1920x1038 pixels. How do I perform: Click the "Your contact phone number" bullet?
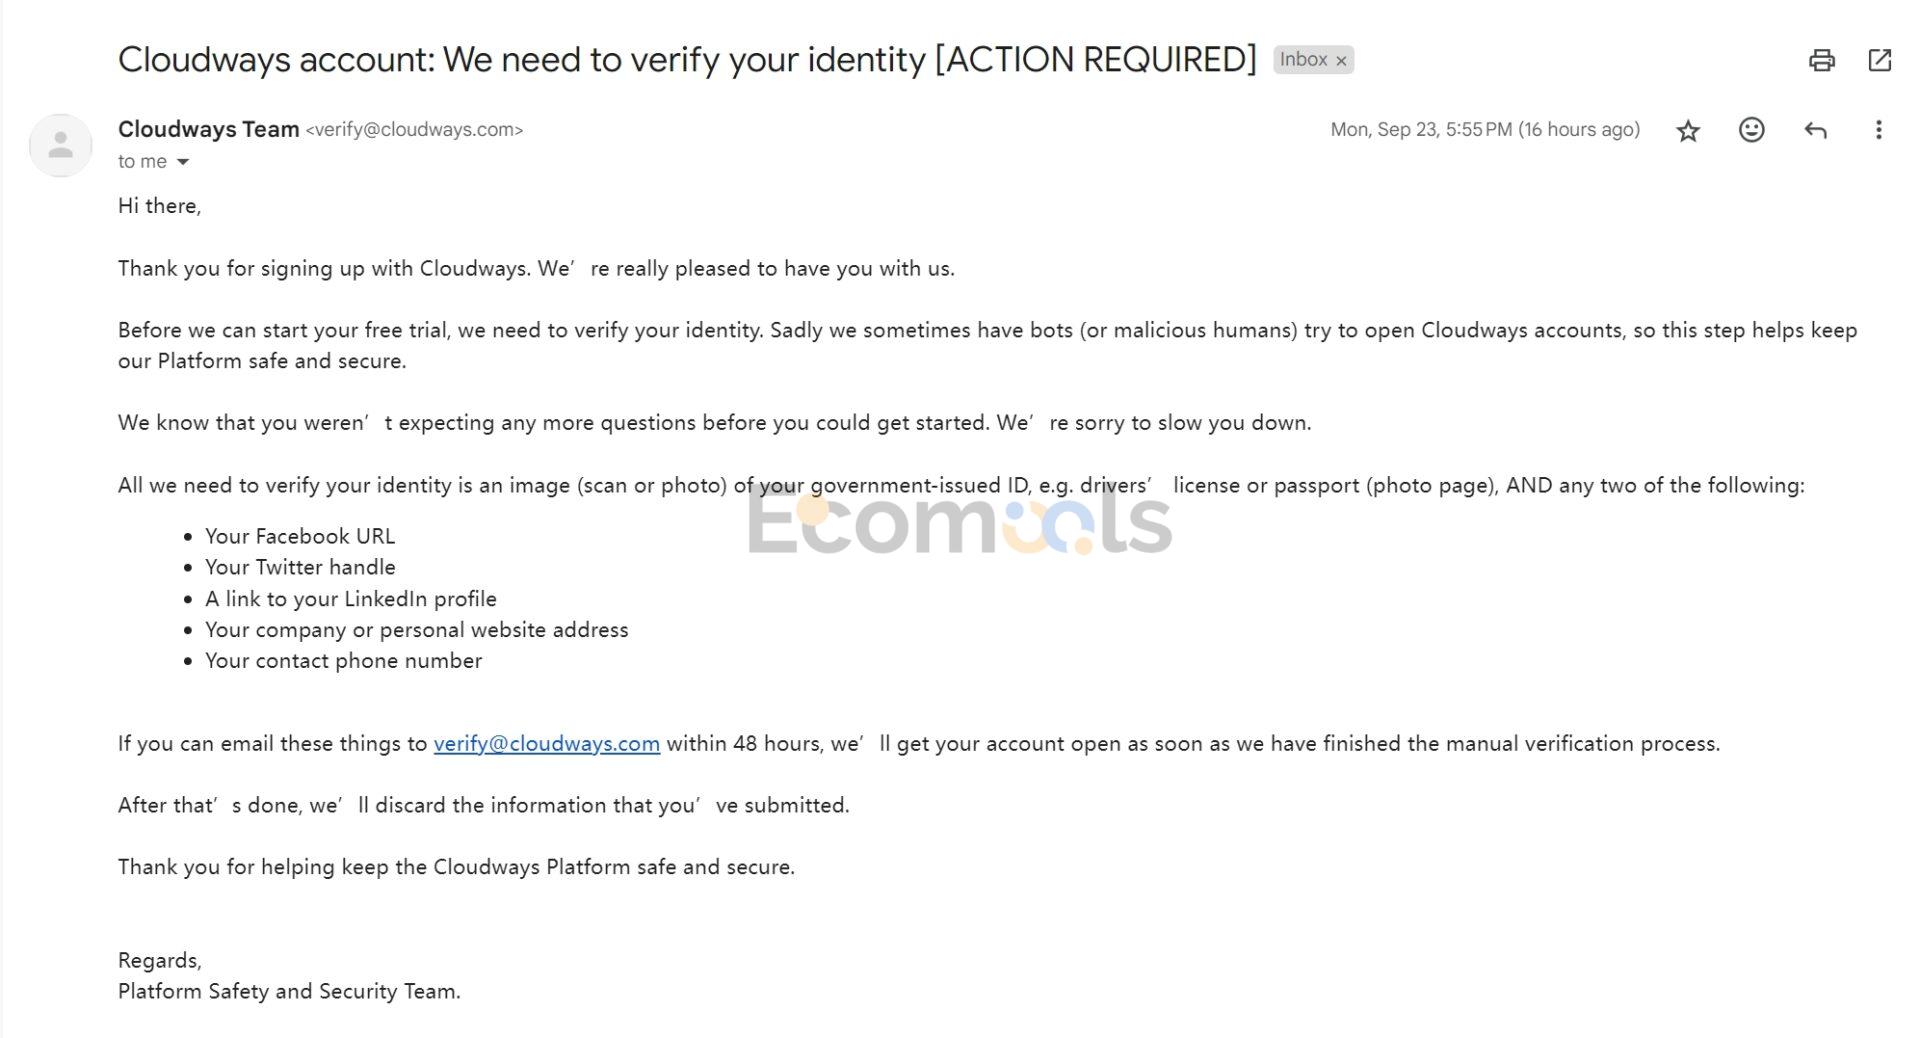pos(343,661)
